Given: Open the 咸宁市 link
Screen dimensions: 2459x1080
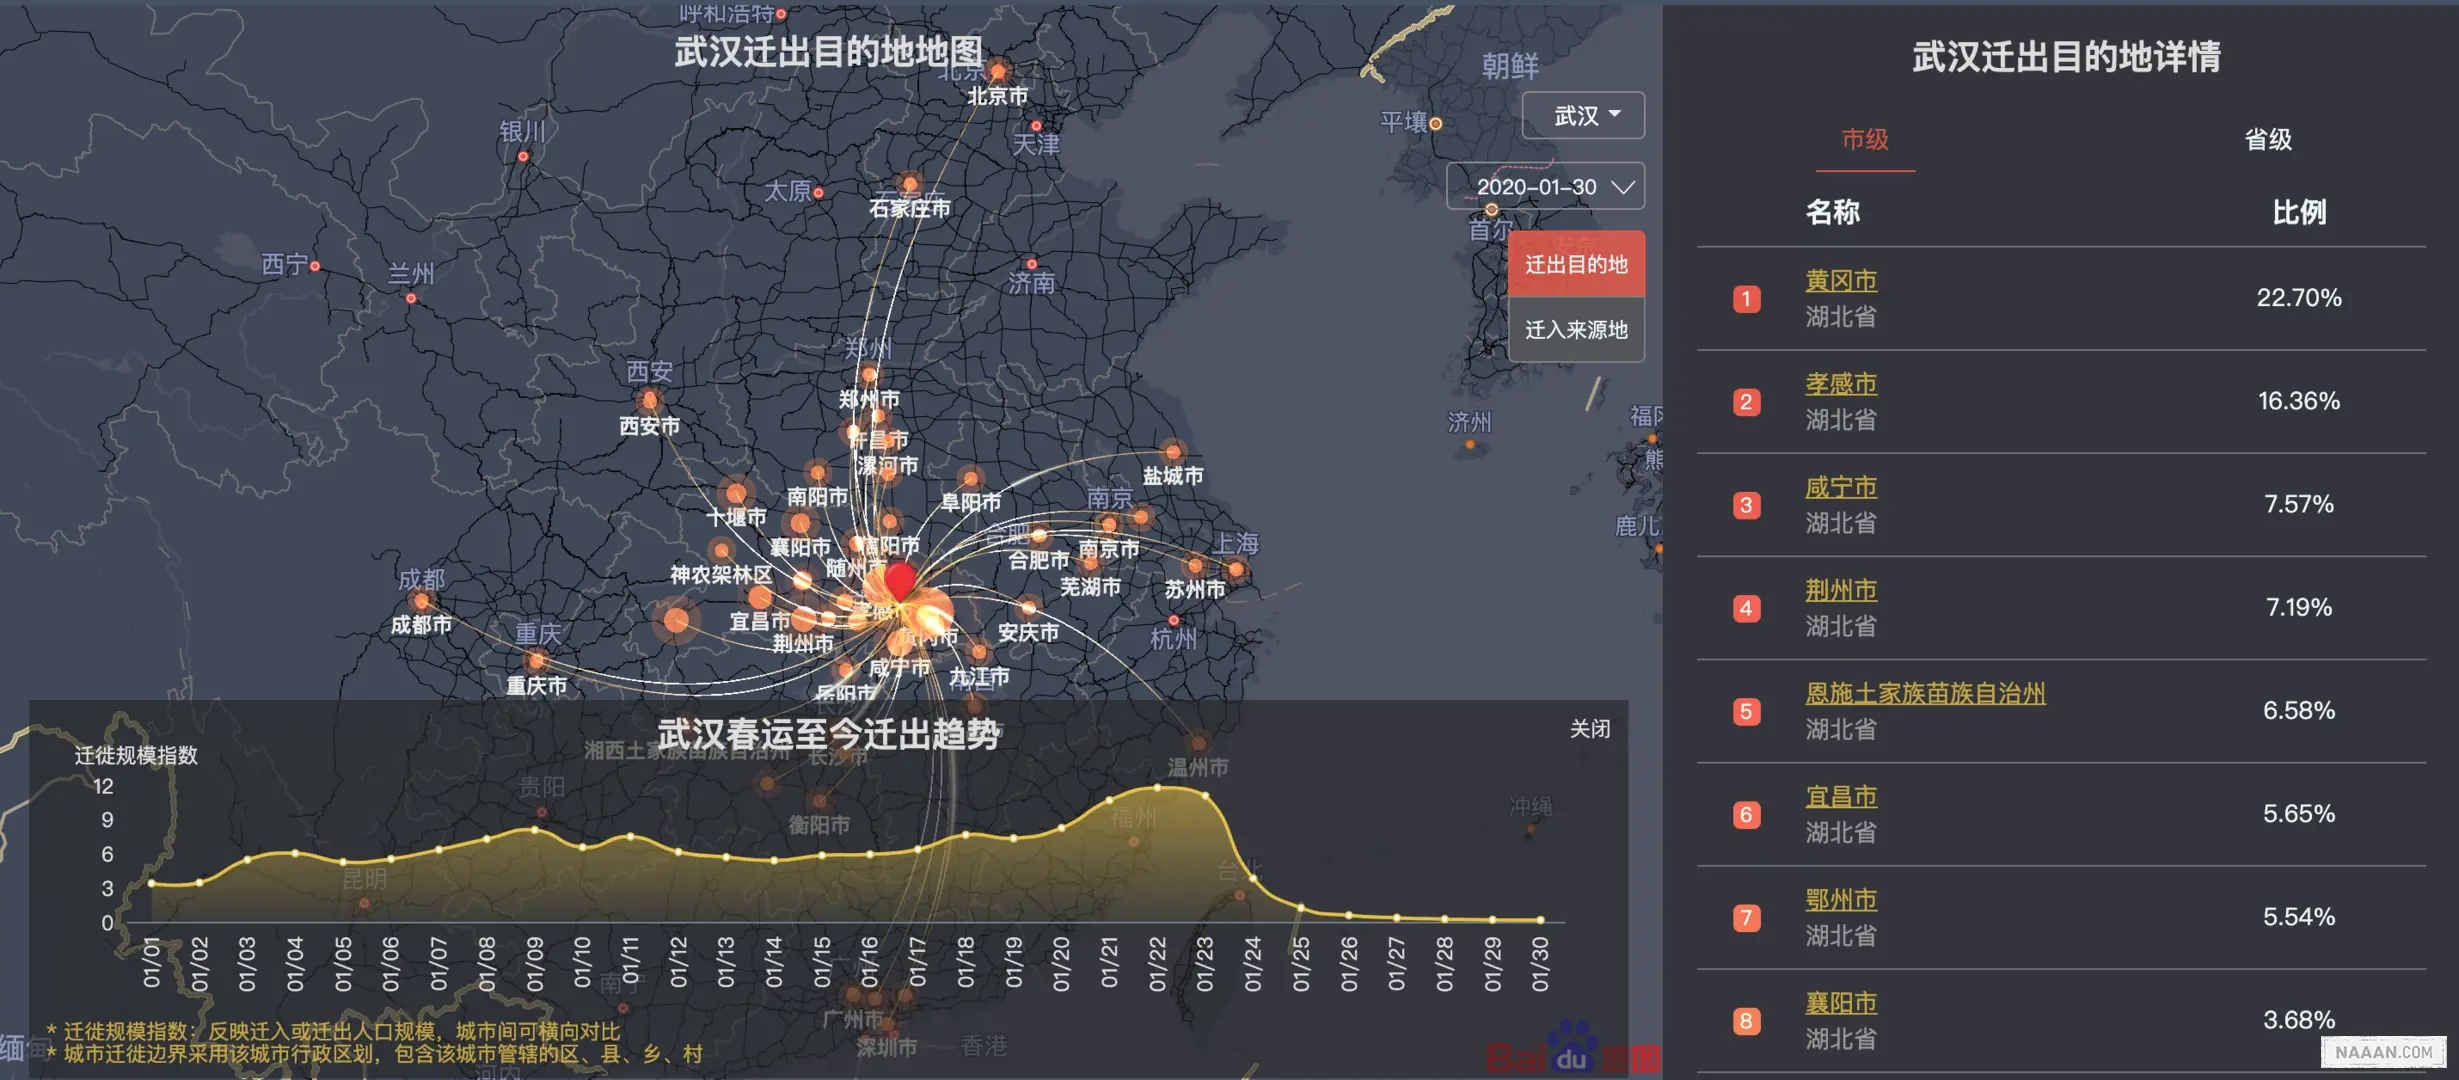Looking at the screenshot, I should point(1841,487).
